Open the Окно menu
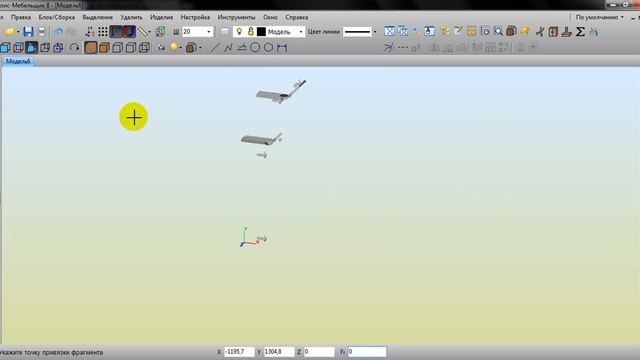Viewport: 640px width, 360px height. (x=270, y=17)
